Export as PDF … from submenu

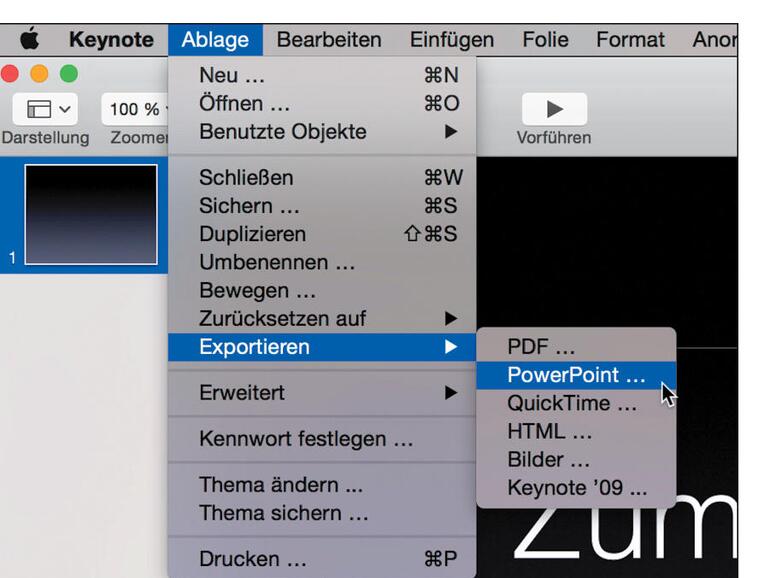pos(576,347)
